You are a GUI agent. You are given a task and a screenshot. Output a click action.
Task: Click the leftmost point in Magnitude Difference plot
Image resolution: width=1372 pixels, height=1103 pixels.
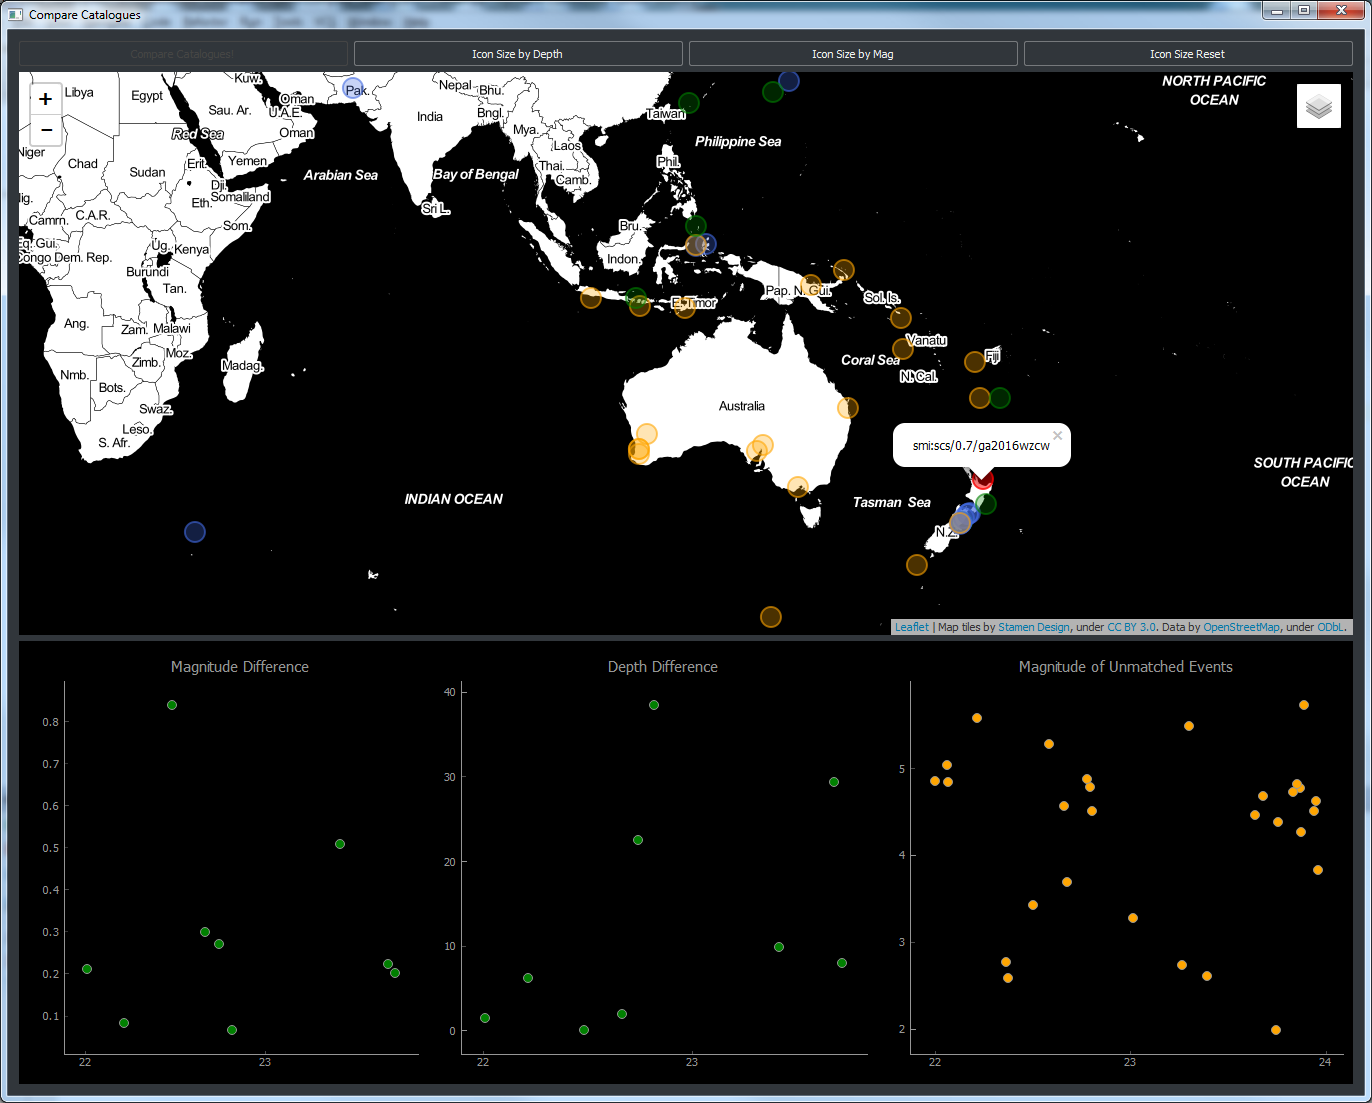point(87,969)
